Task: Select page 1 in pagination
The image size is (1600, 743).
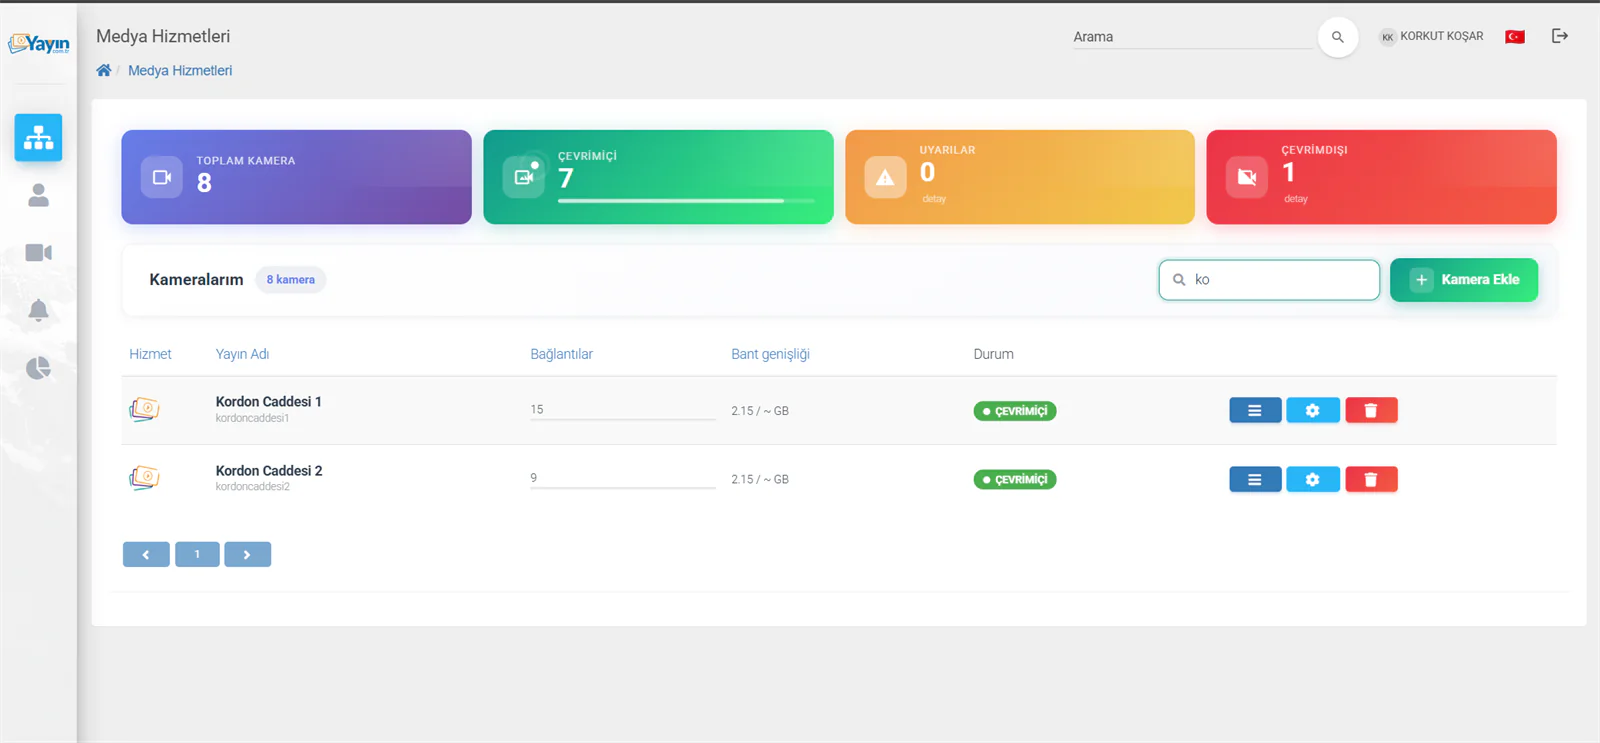Action: click(x=197, y=554)
